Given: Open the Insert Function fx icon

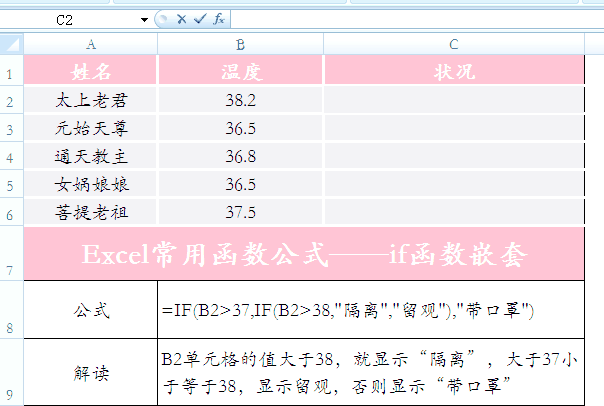Looking at the screenshot, I should click(x=218, y=19).
